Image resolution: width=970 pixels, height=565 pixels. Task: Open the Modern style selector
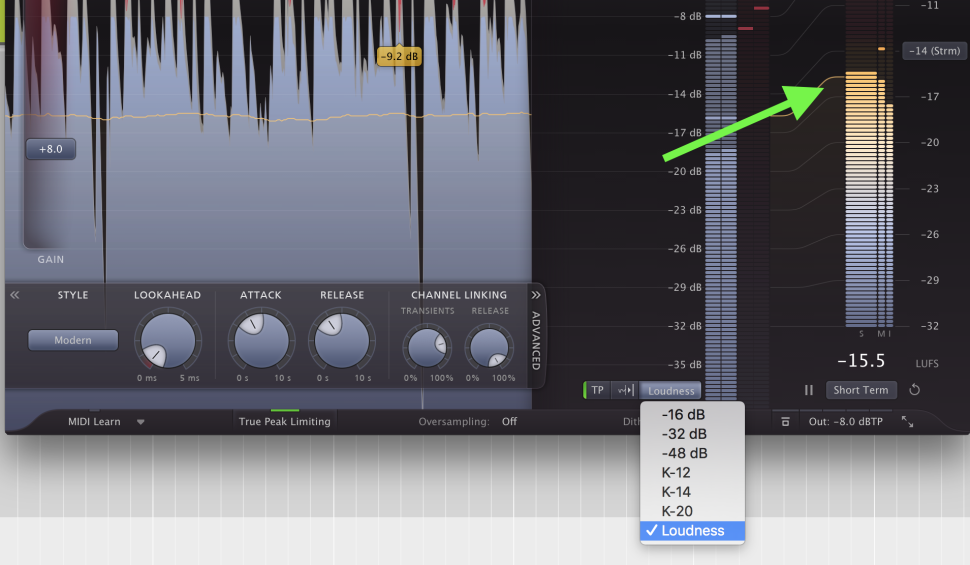[x=73, y=340]
